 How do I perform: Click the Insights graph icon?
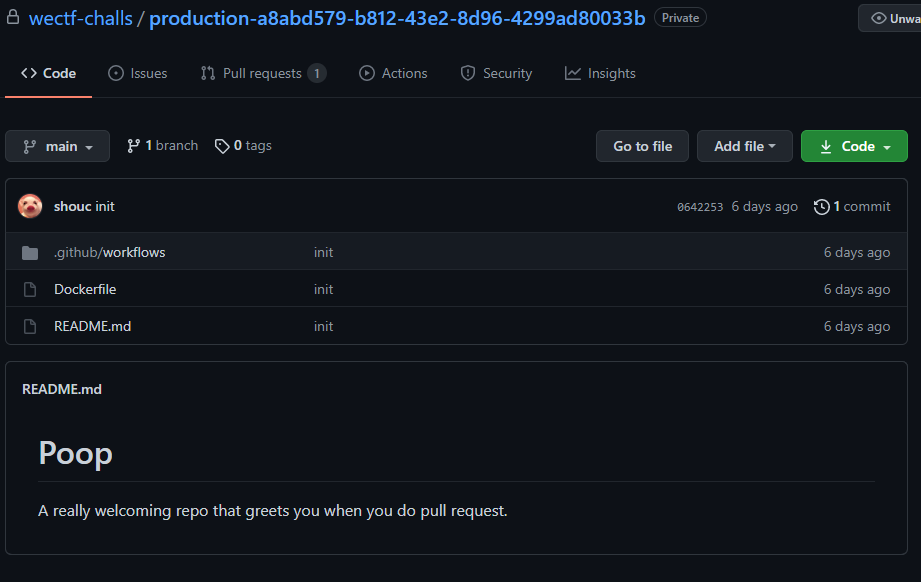pyautogui.click(x=573, y=73)
